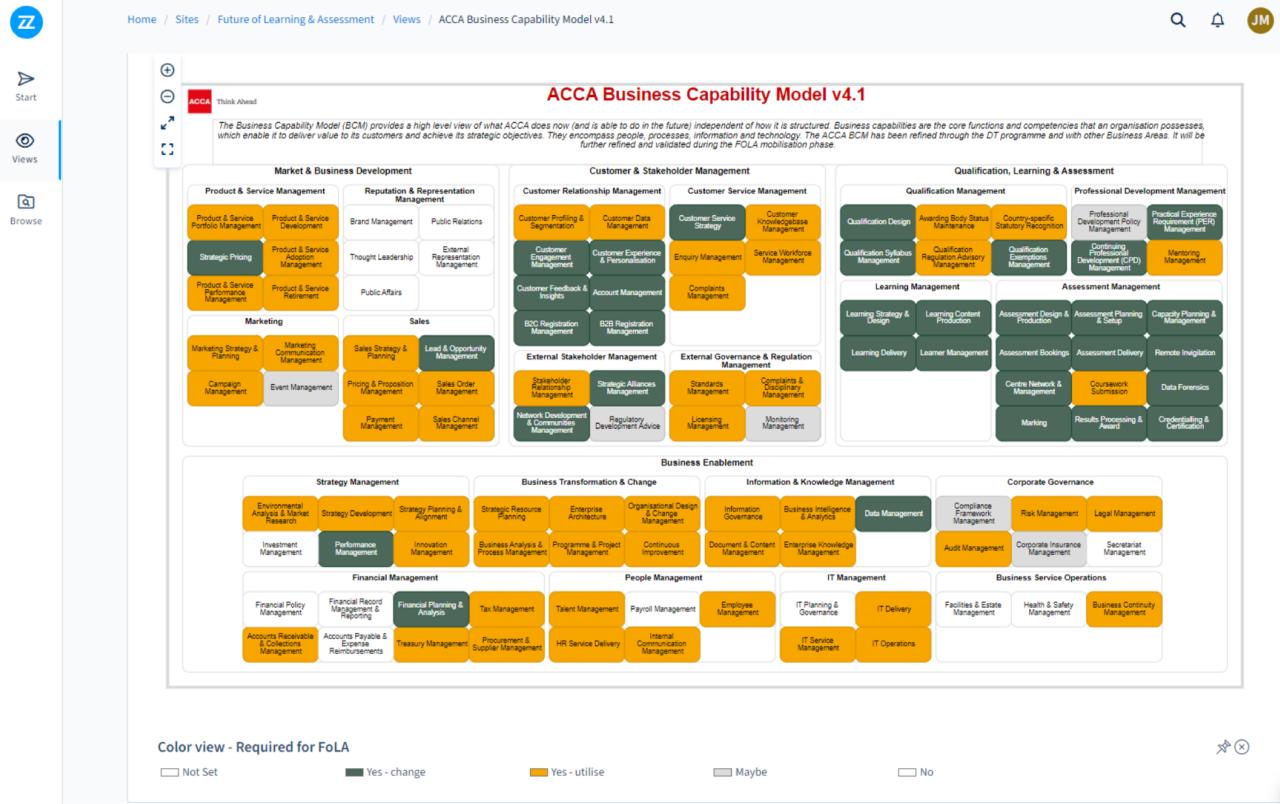Click the Learning Delivery box
Screen dimensions: 1280x804
[x=878, y=353]
